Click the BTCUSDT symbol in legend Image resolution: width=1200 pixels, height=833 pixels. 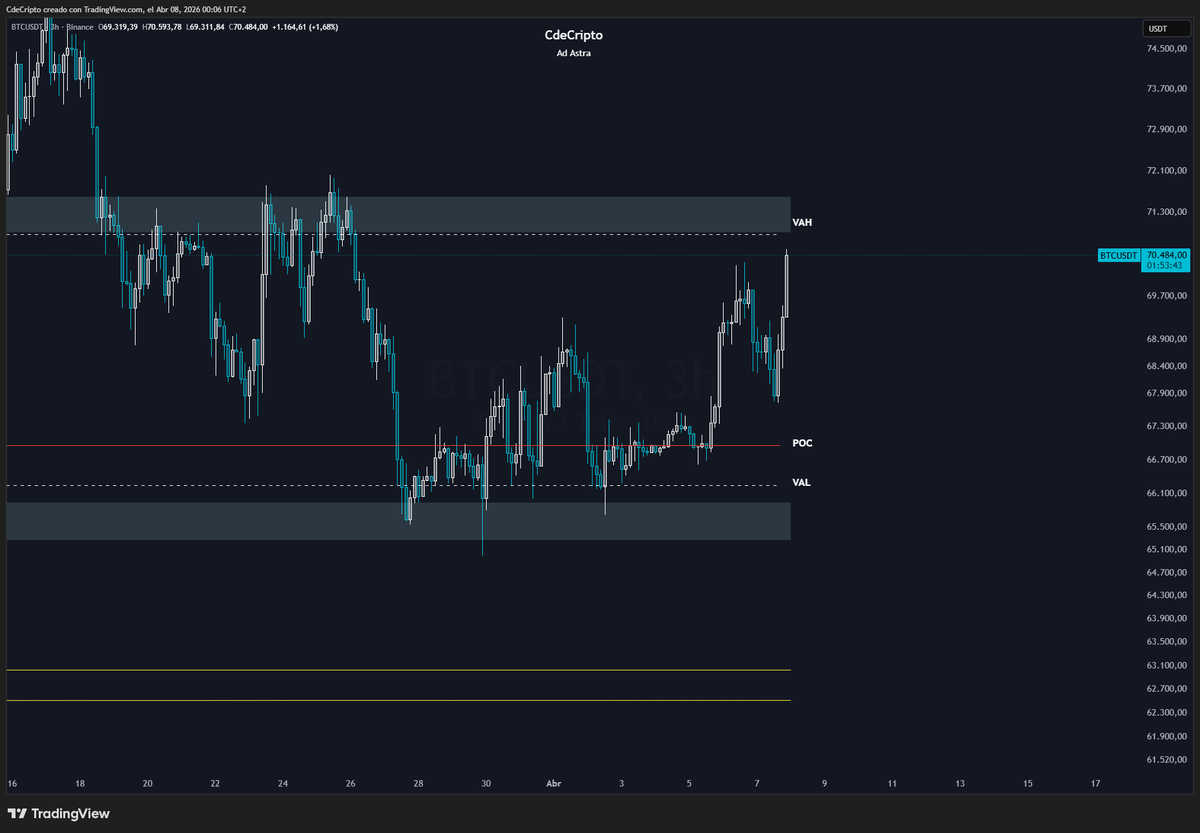click(27, 27)
